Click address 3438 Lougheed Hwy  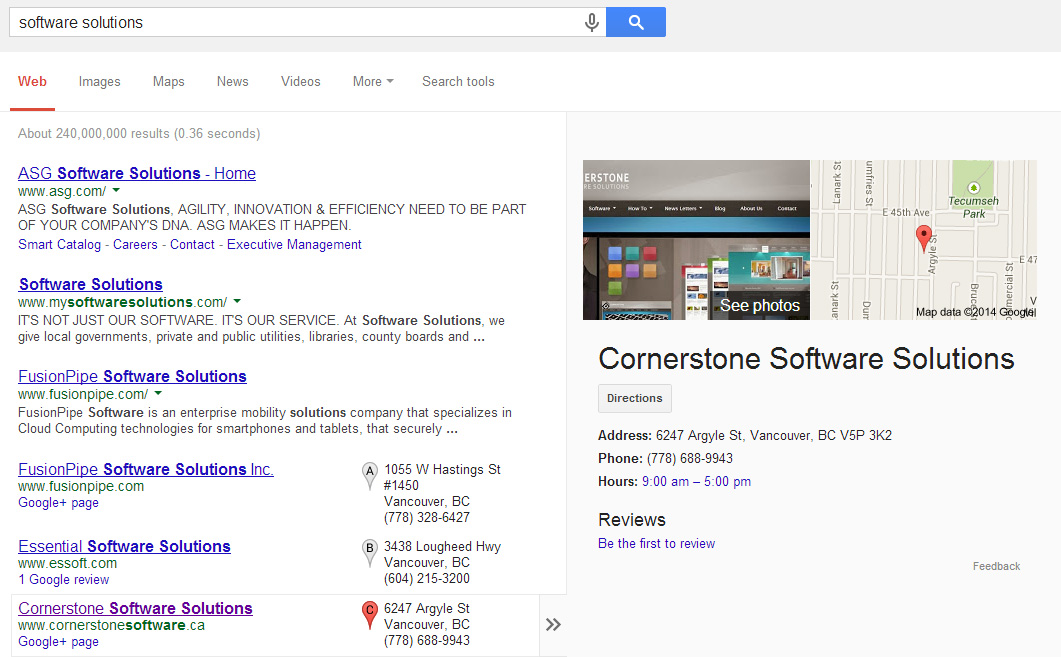[x=442, y=547]
